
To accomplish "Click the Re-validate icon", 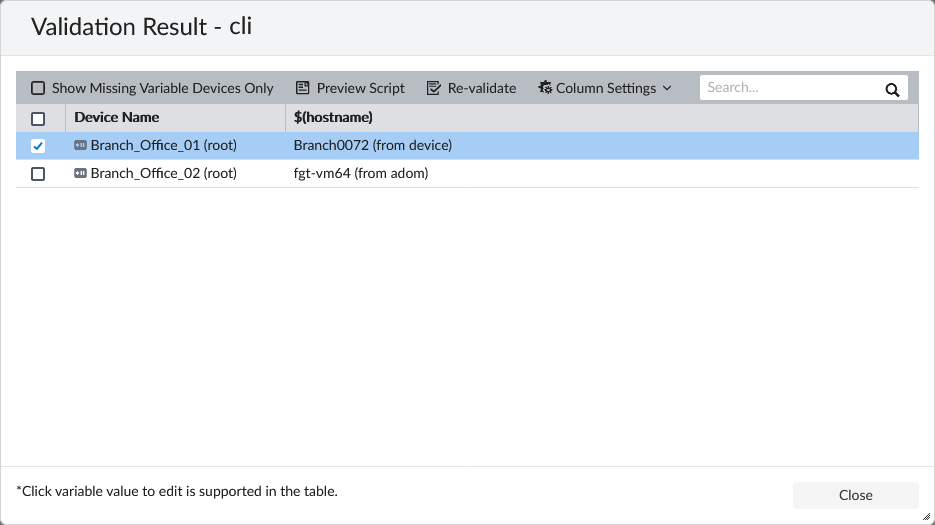I will coord(433,88).
